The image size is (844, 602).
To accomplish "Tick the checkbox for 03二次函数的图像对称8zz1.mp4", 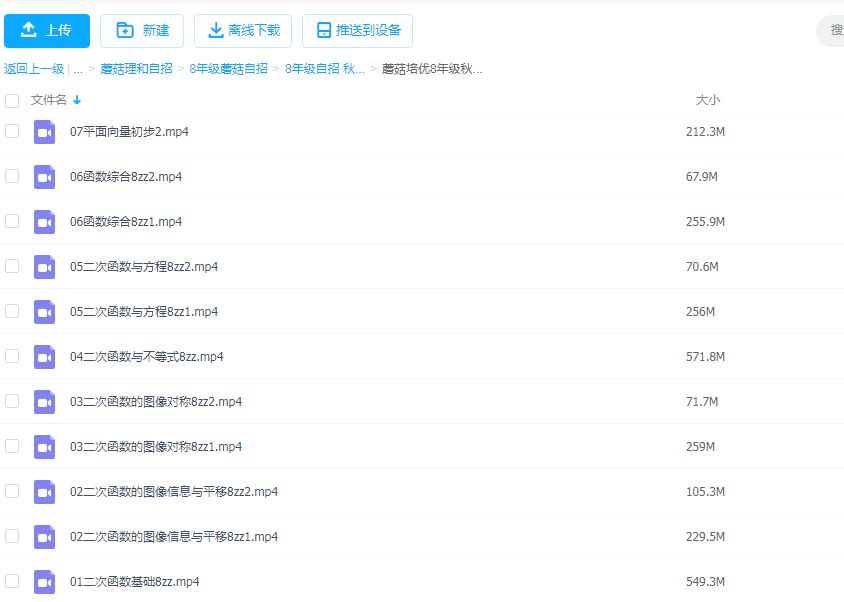I will 12,446.
